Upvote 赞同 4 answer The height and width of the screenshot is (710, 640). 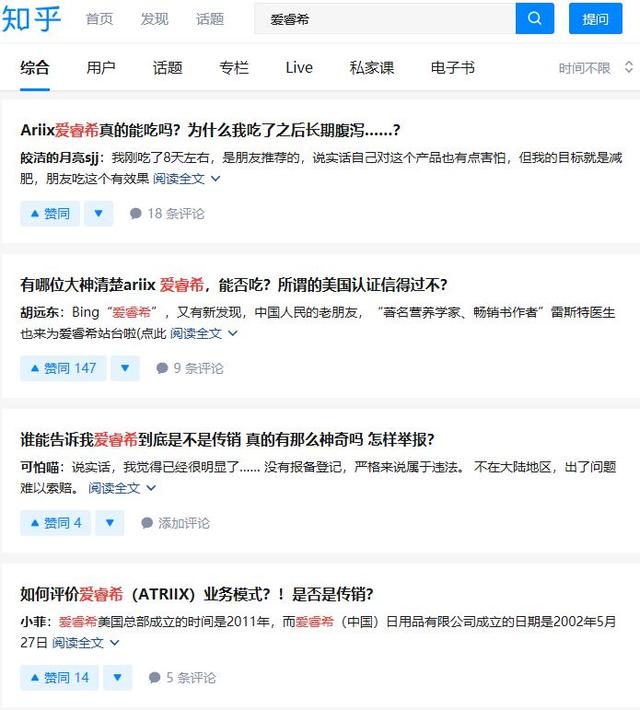55,523
